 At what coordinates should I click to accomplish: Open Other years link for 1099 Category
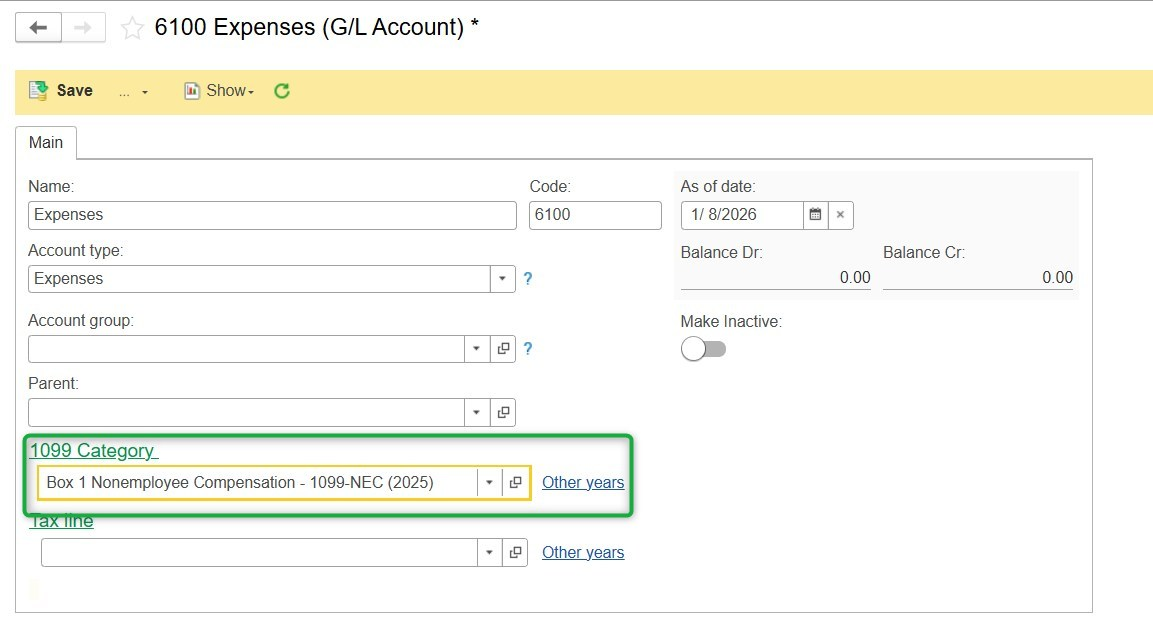[583, 482]
